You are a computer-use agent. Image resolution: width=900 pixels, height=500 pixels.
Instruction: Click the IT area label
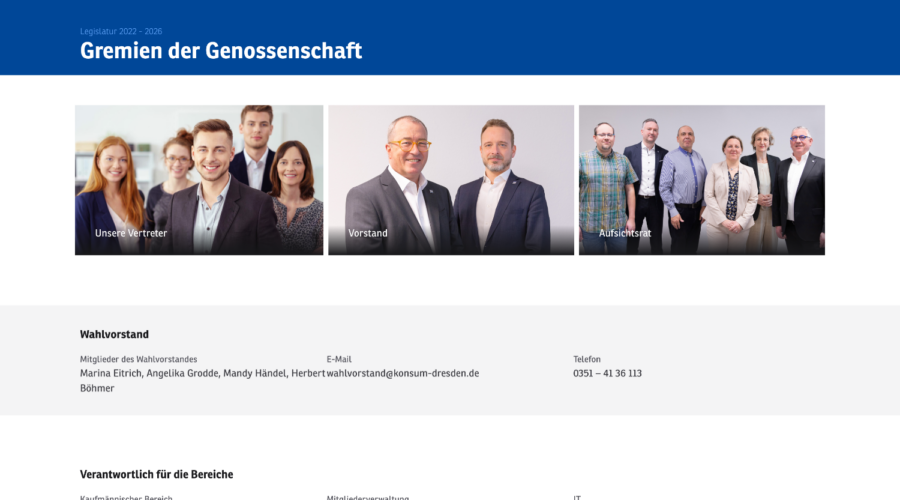click(x=577, y=497)
